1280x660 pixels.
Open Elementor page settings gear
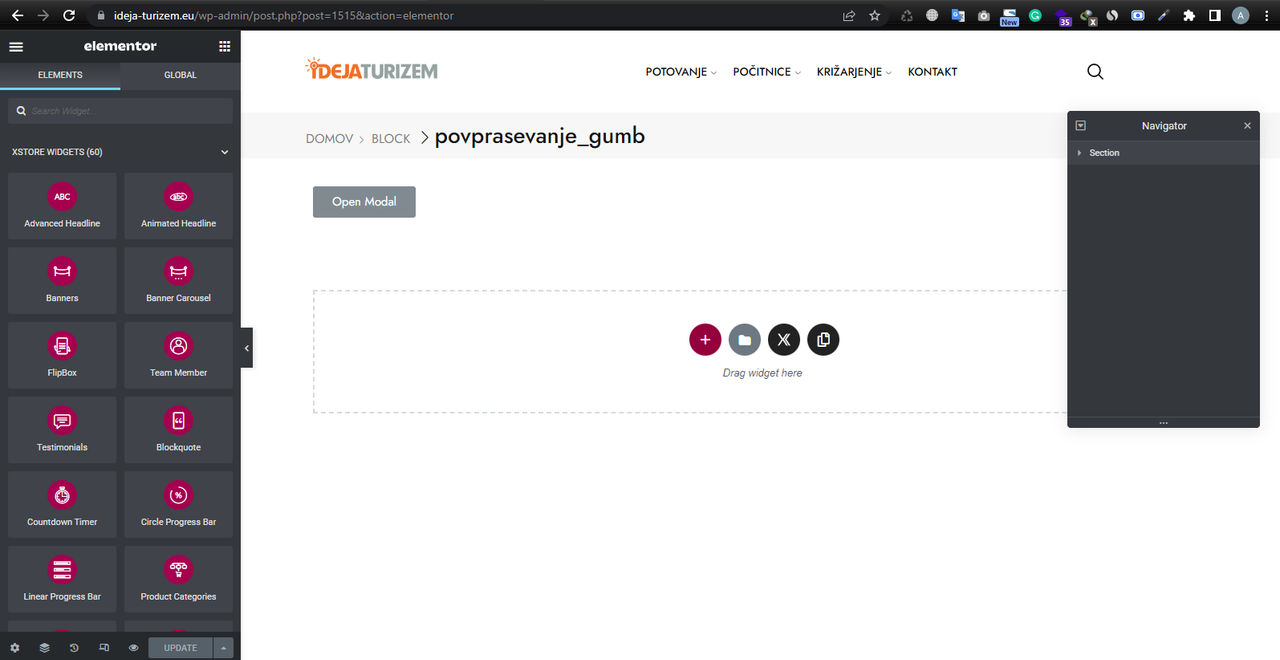point(15,648)
